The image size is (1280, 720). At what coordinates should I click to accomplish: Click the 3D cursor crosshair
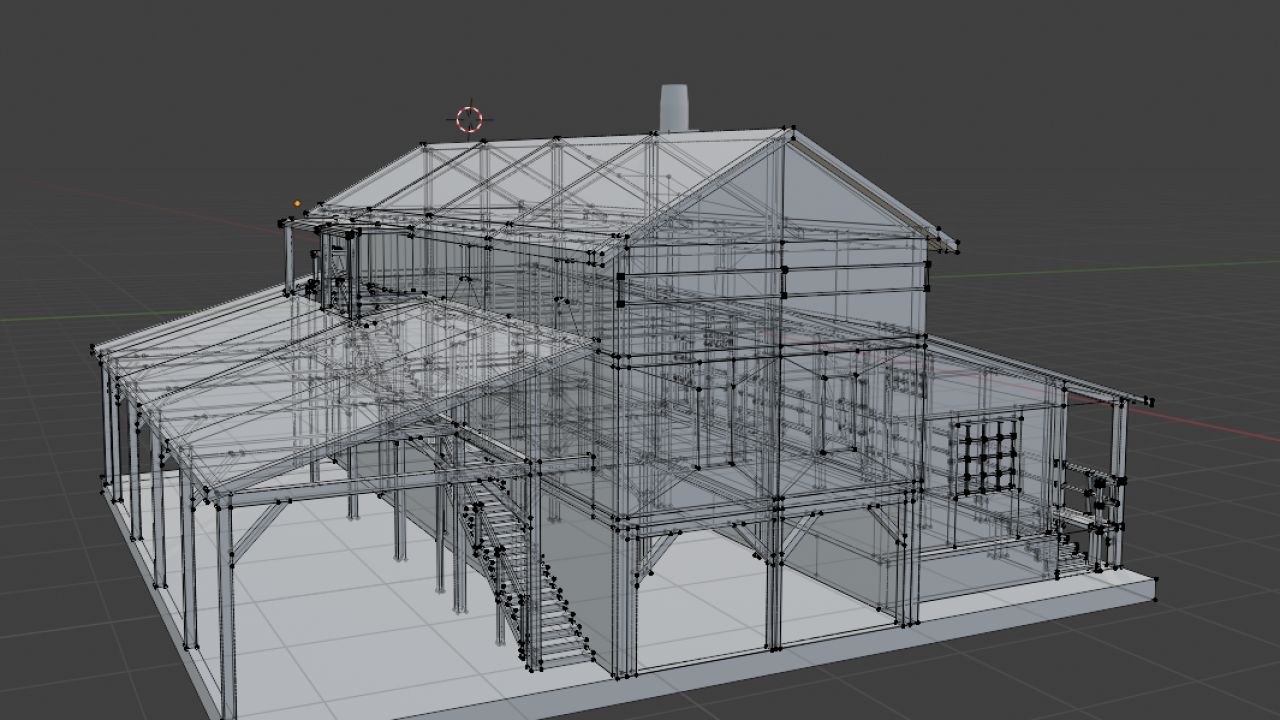pyautogui.click(x=469, y=119)
